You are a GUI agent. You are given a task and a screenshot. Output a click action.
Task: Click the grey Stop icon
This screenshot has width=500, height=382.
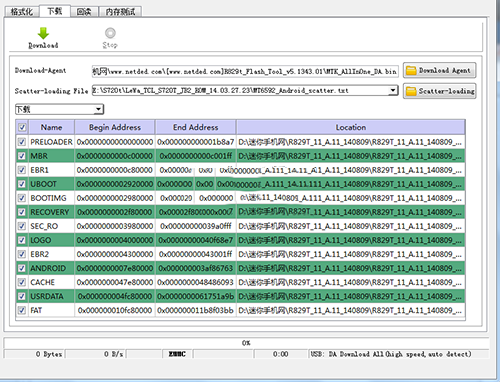110,33
